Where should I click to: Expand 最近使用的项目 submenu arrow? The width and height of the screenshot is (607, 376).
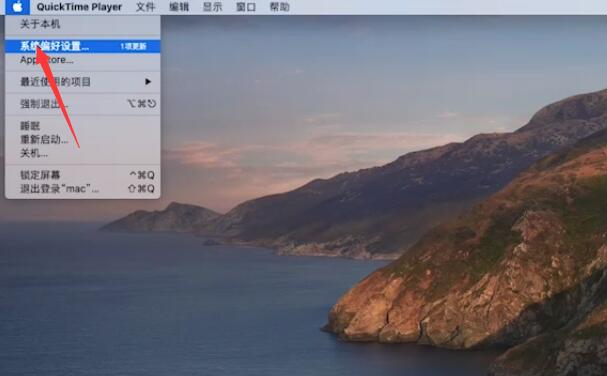coord(148,82)
